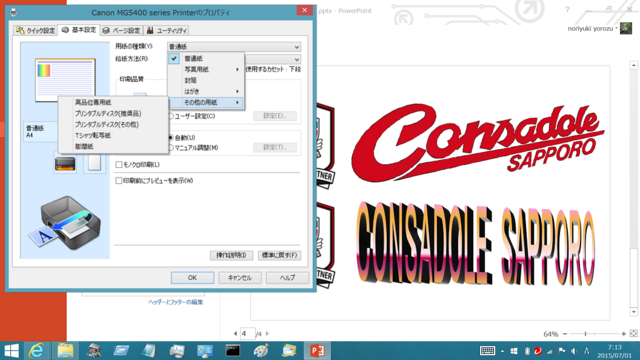
Task: Click the 操作説明(I) button
Action: [231, 256]
